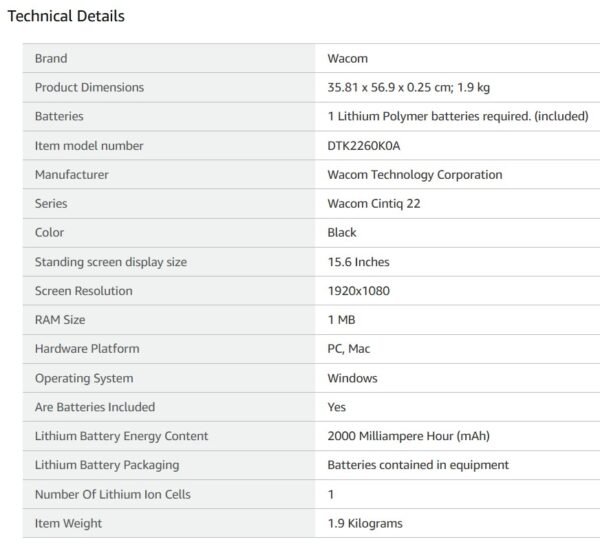Image resolution: width=600 pixels, height=555 pixels.
Task: Click the Technical Details heading
Action: [66, 16]
